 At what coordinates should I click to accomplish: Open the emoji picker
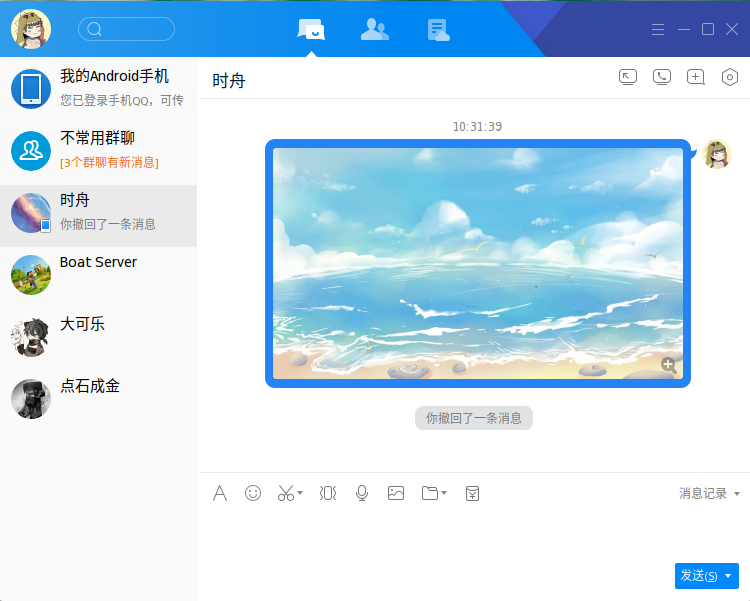253,493
